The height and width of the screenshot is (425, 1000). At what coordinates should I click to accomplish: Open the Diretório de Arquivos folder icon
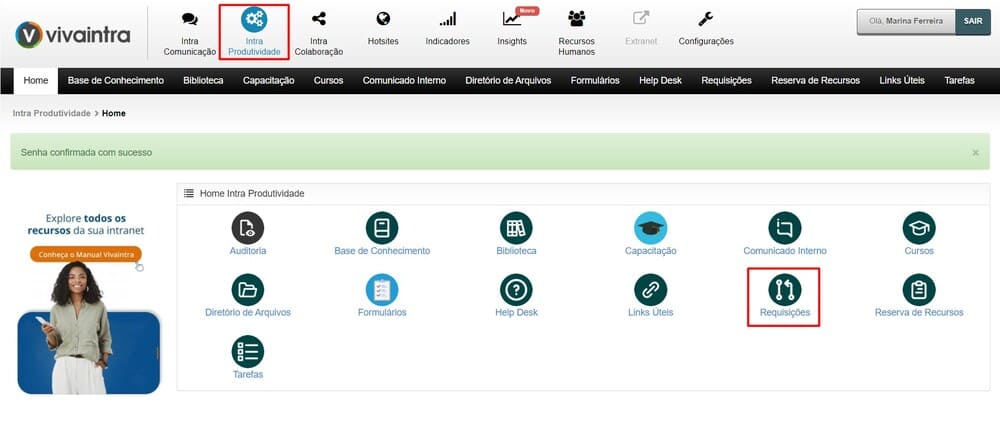pos(248,290)
